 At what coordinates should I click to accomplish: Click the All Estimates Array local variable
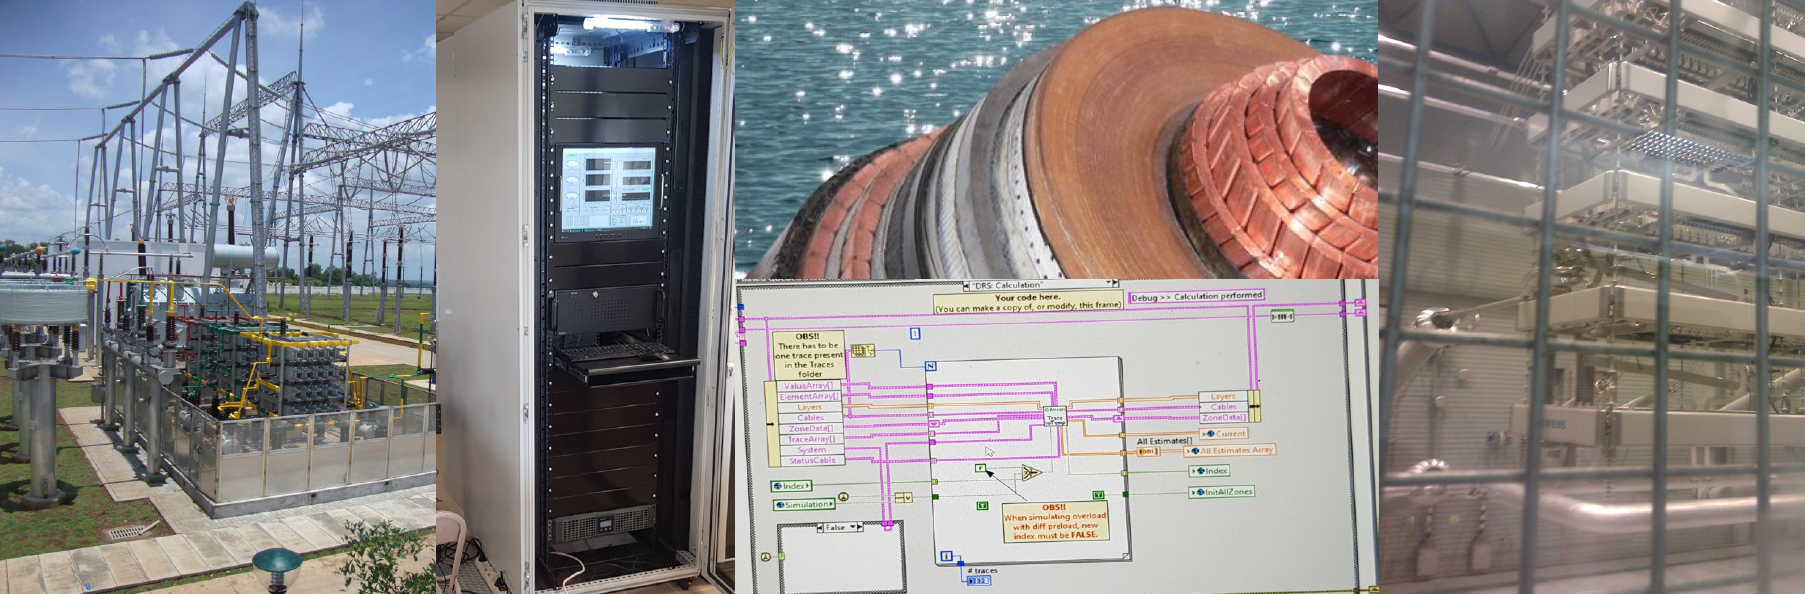pyautogui.click(x=1230, y=450)
